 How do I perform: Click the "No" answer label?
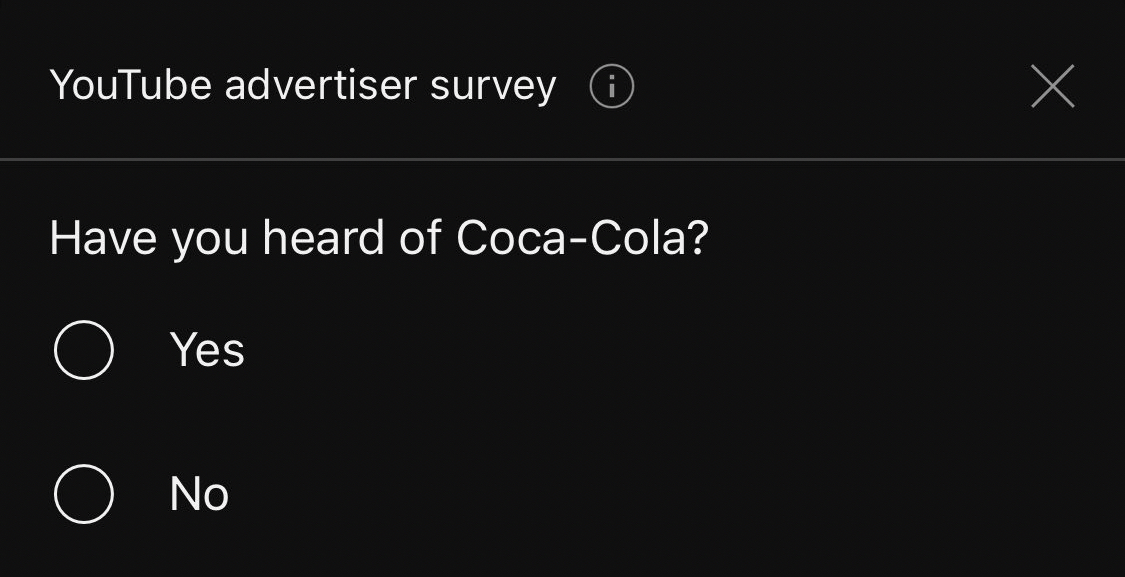pos(199,494)
